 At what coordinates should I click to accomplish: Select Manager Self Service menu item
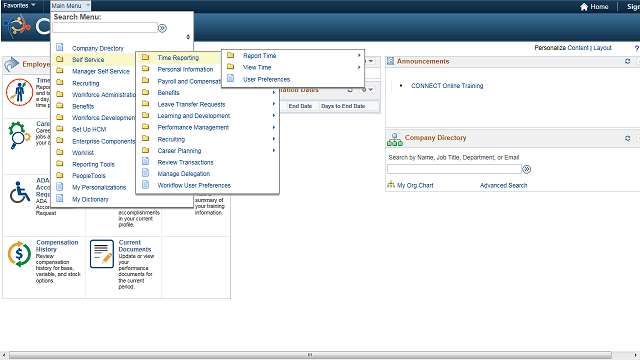point(100,71)
